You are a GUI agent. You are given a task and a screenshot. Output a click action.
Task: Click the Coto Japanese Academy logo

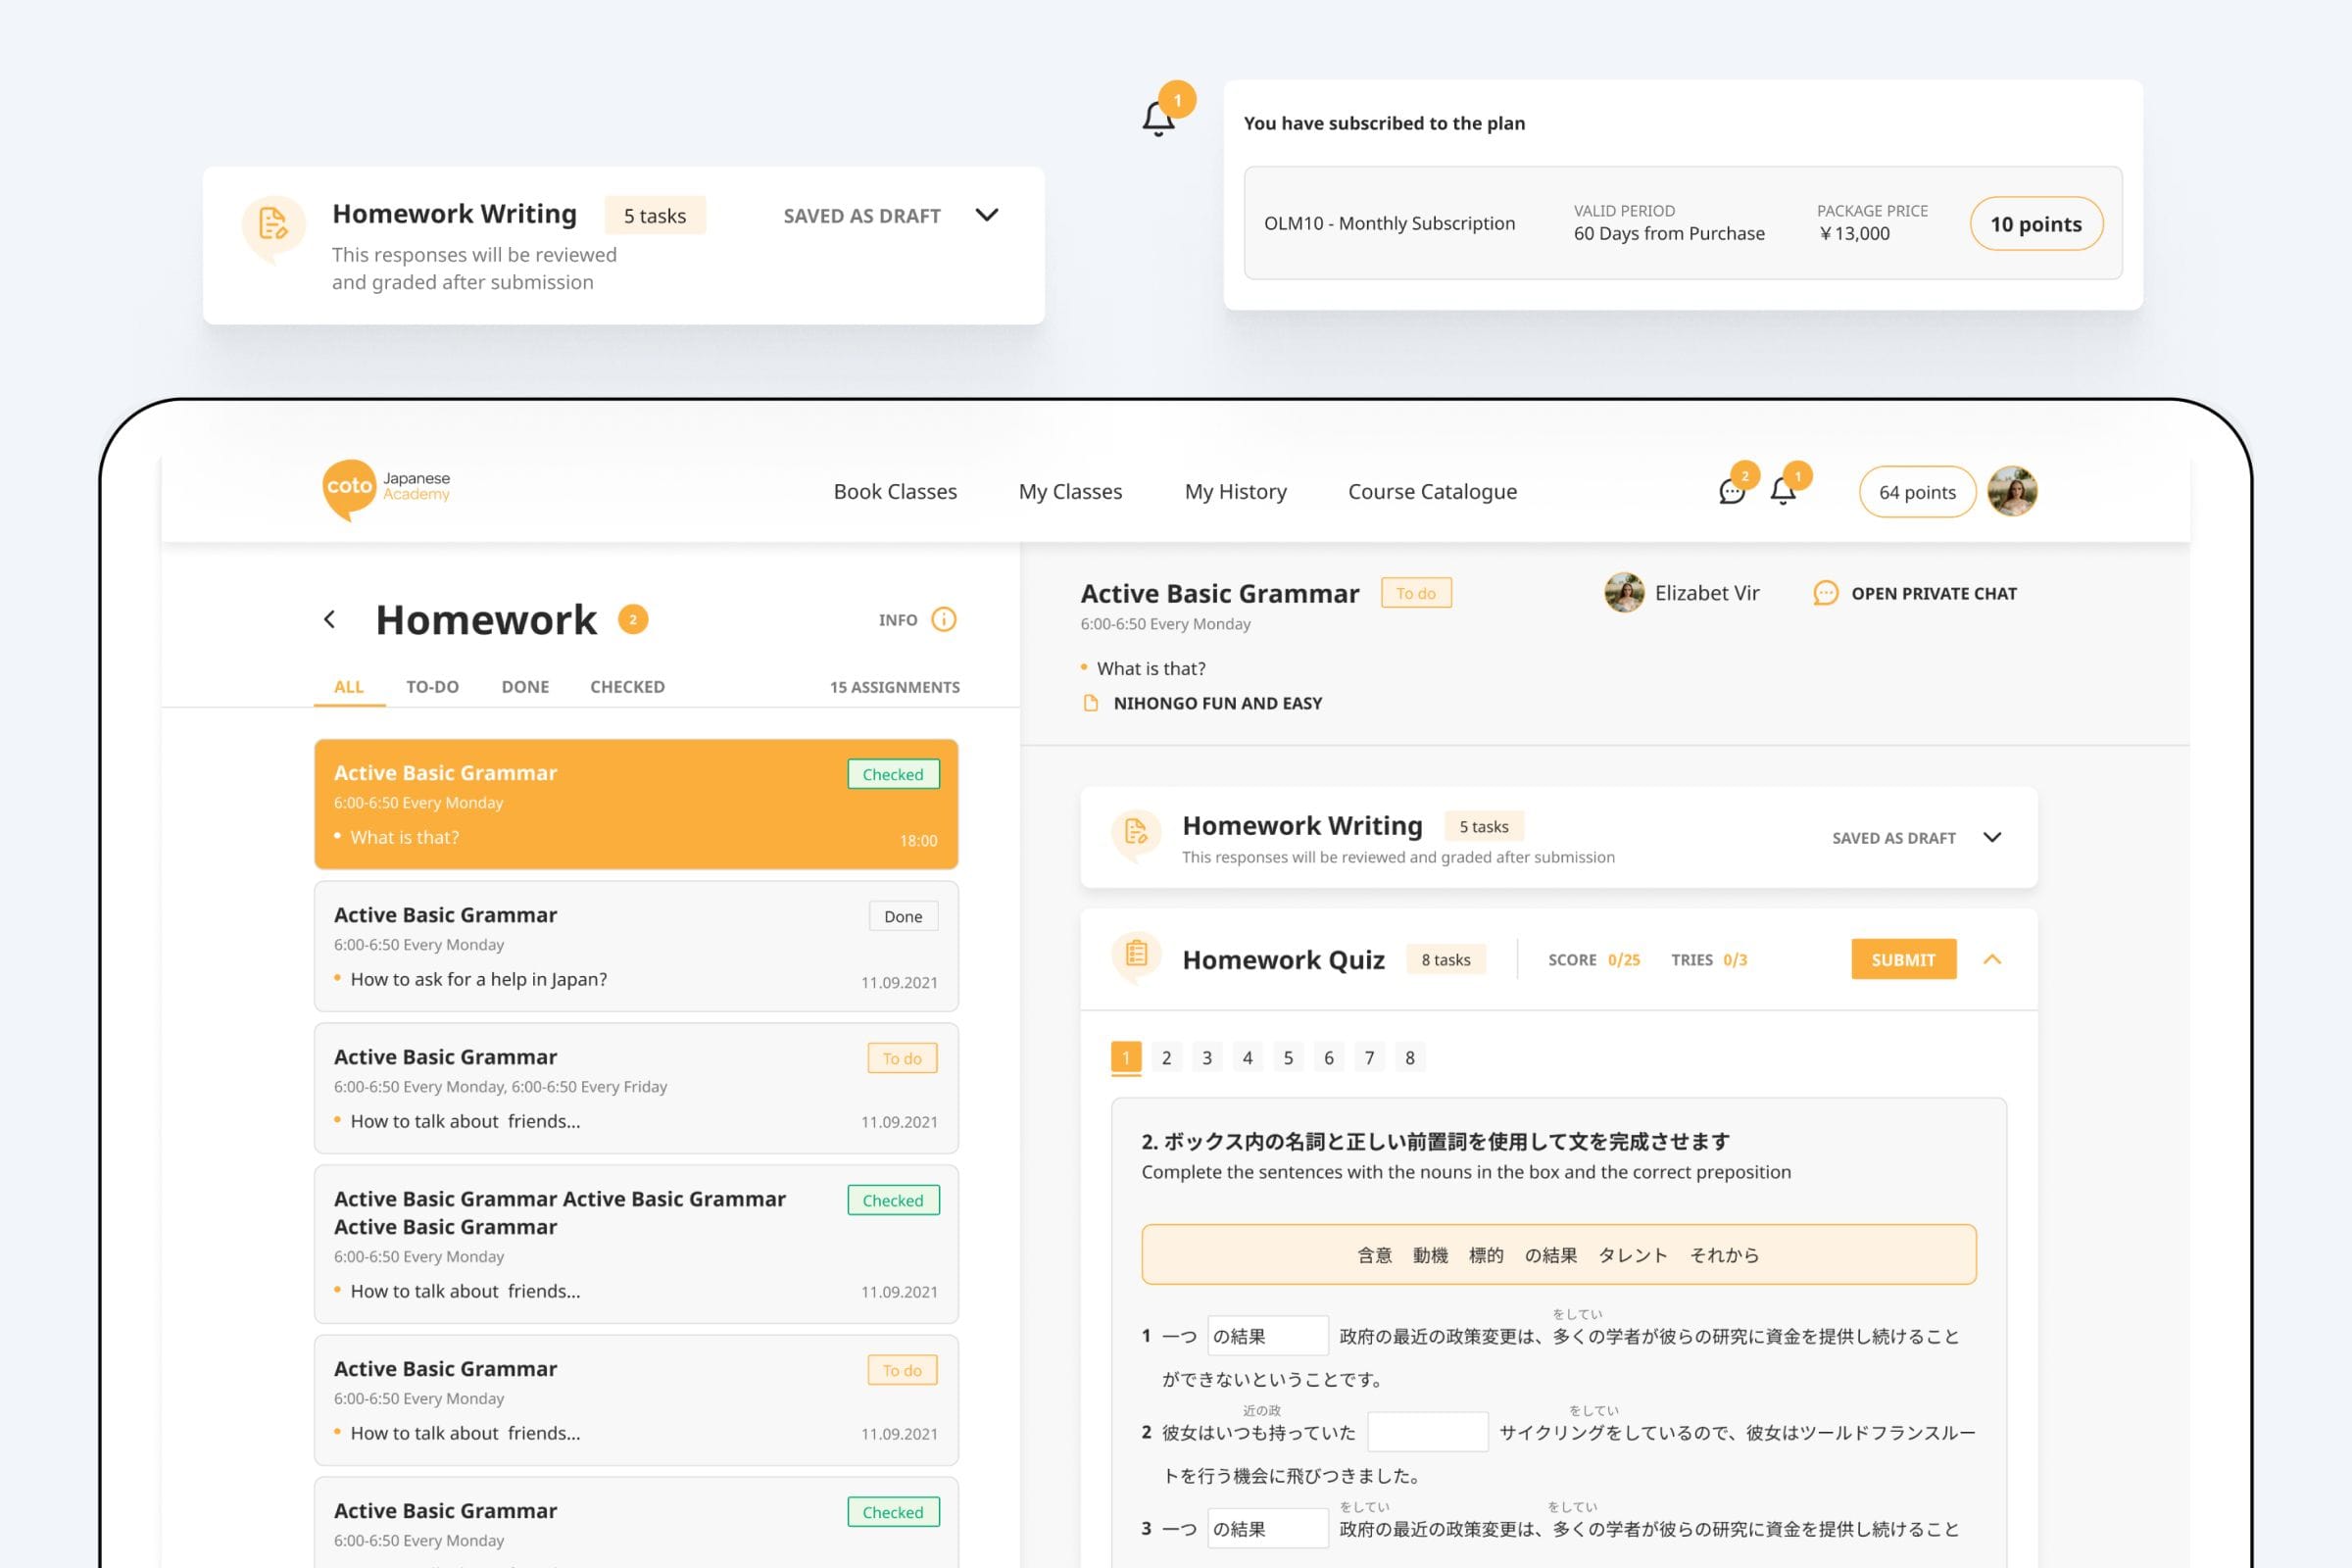386,490
